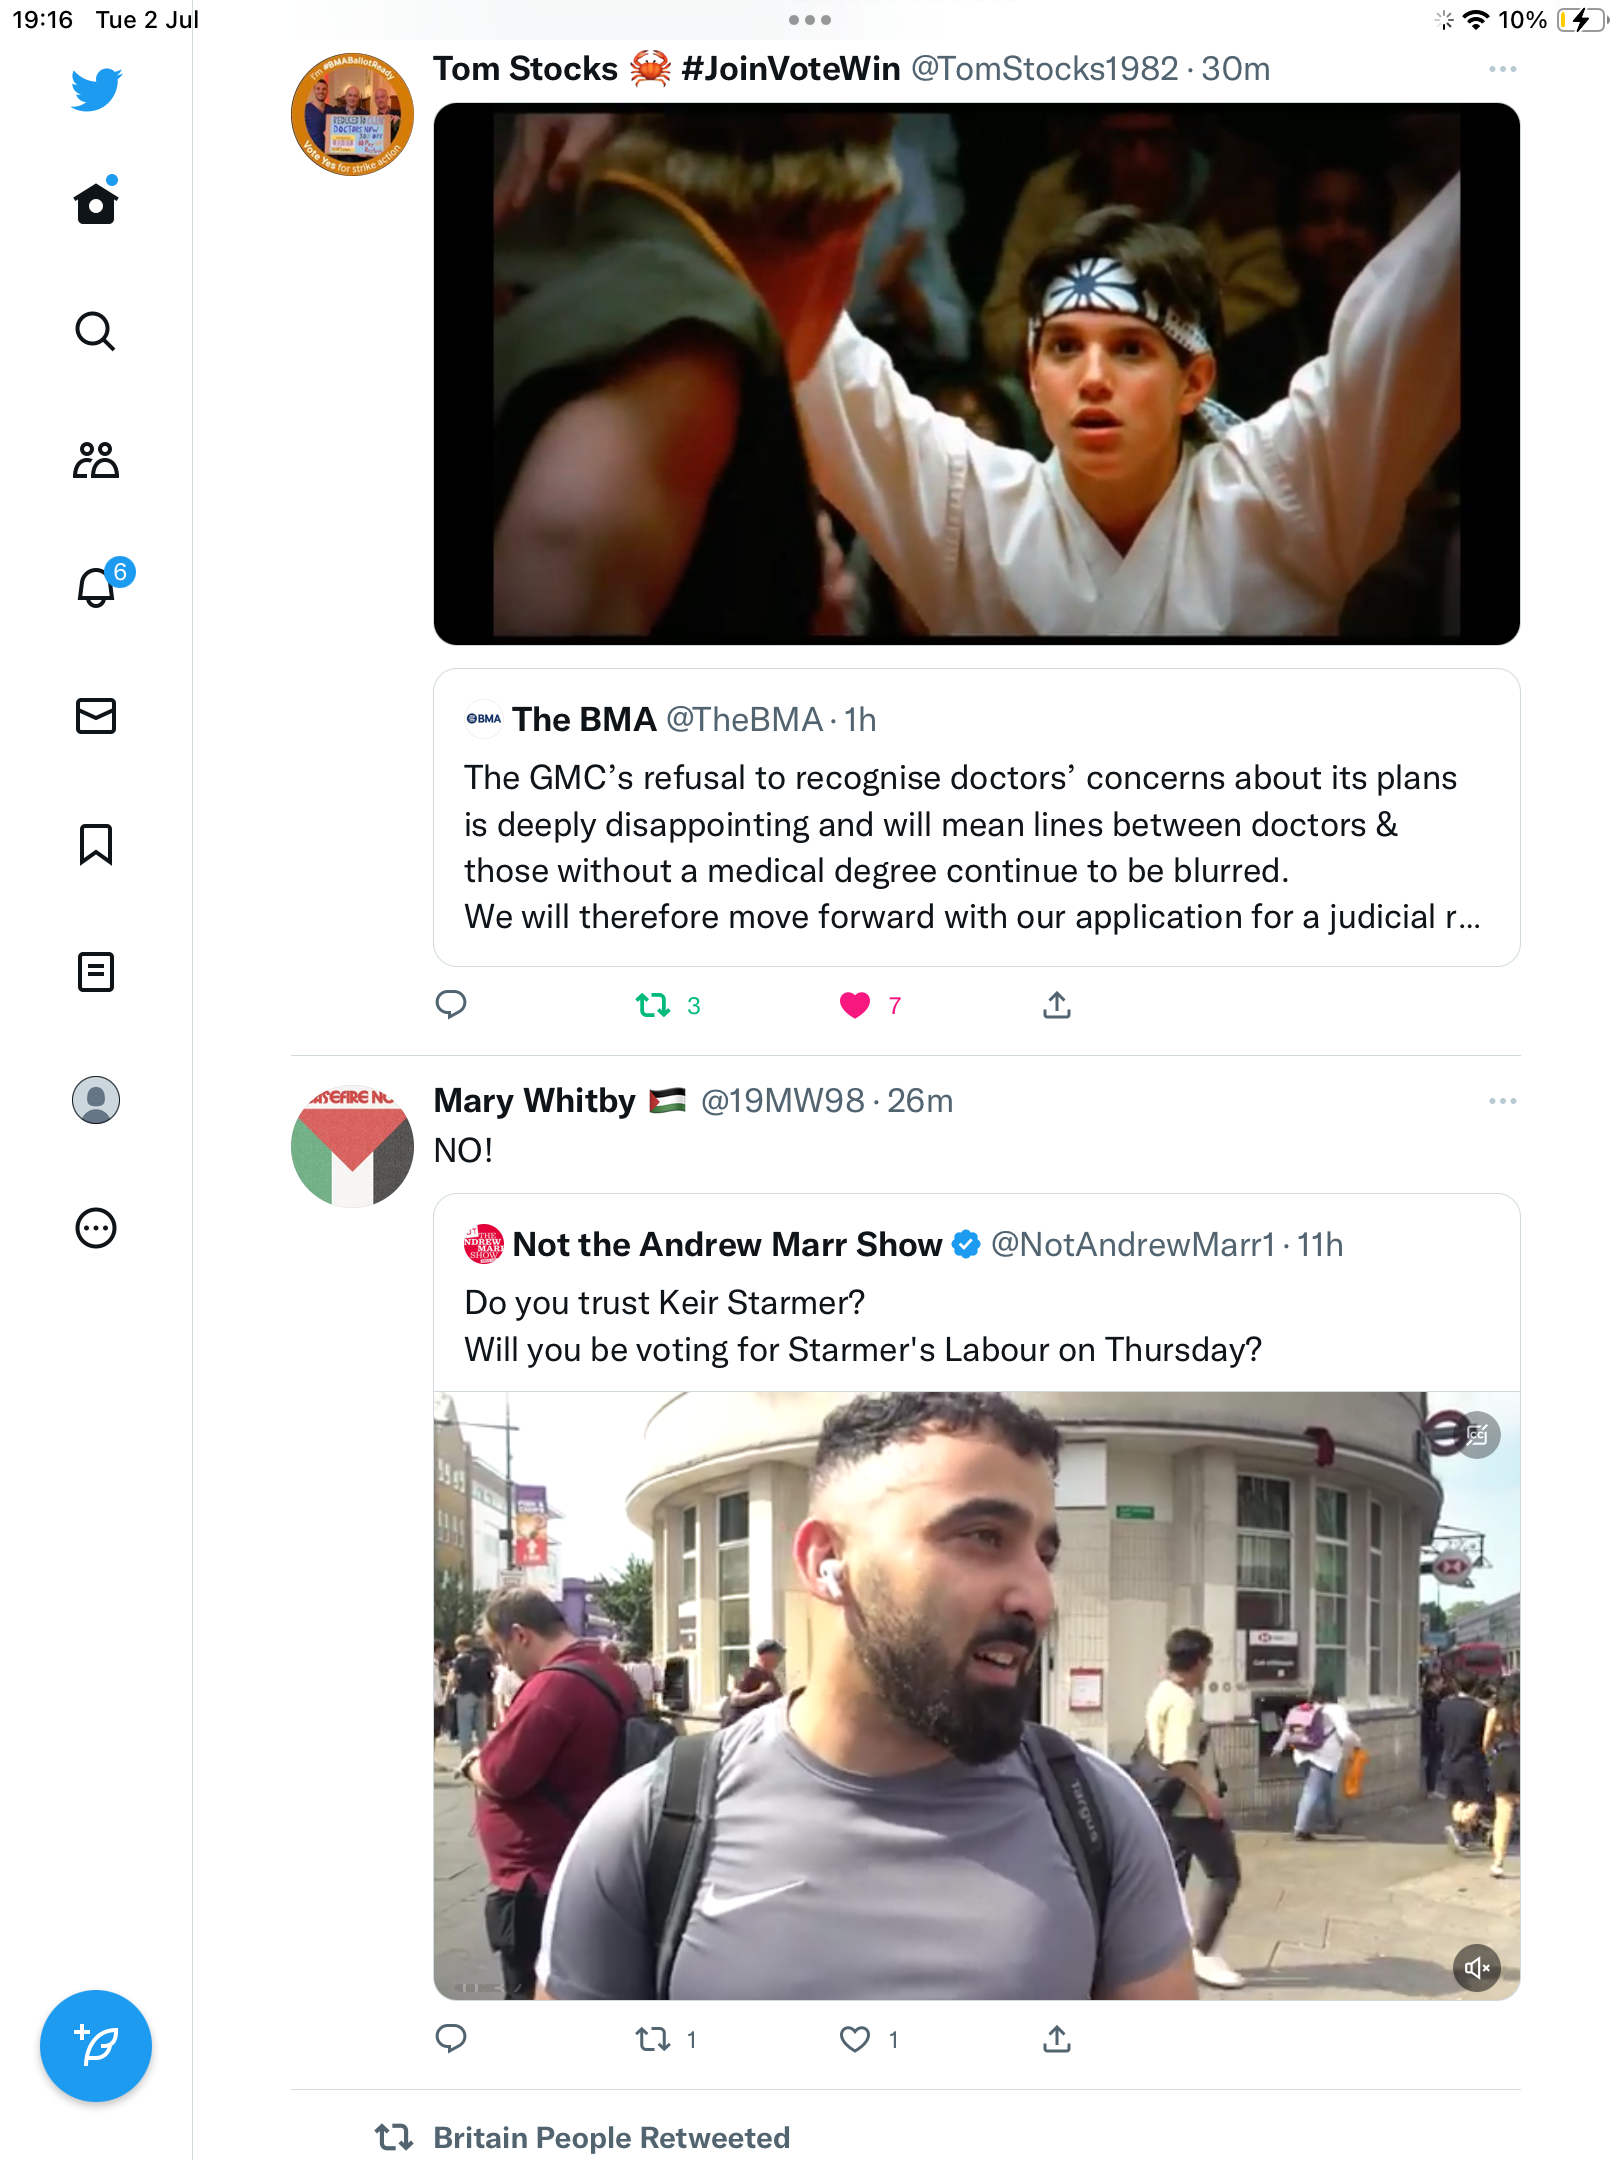Expand the sidebar More circle menu
The height and width of the screenshot is (2160, 1620).
pos(96,1228)
